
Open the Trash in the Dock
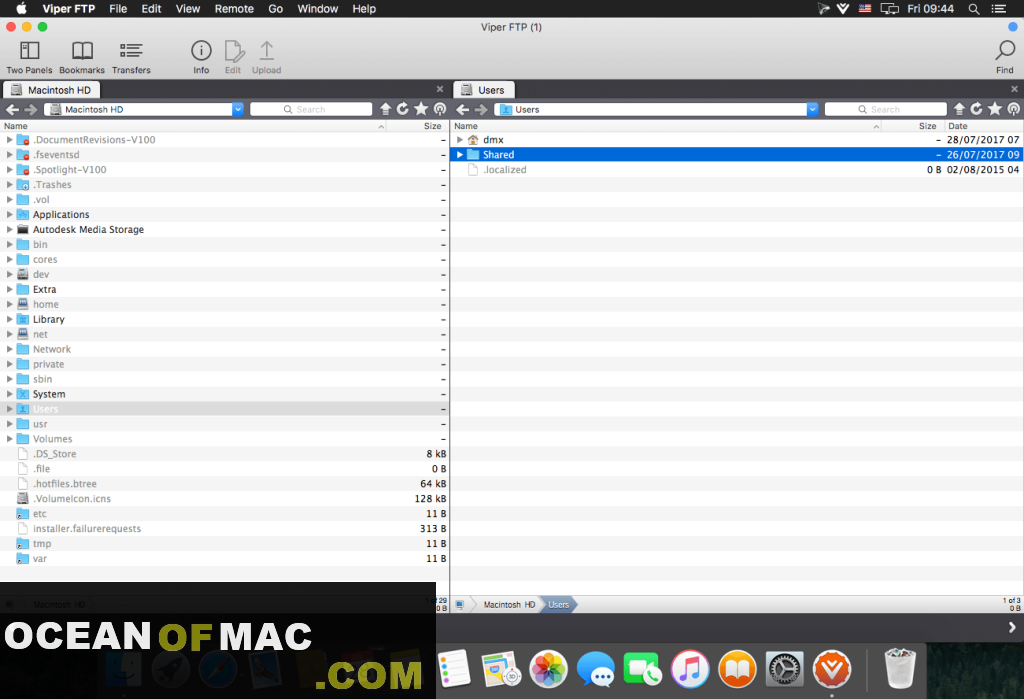pos(900,668)
